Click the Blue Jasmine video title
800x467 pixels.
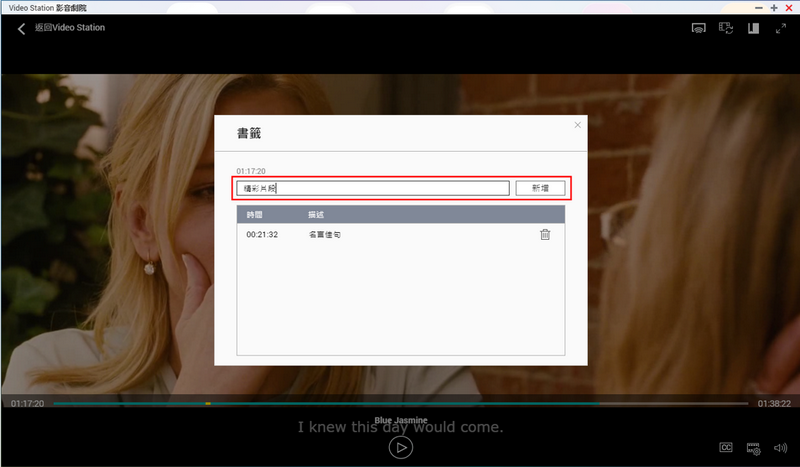tap(401, 420)
